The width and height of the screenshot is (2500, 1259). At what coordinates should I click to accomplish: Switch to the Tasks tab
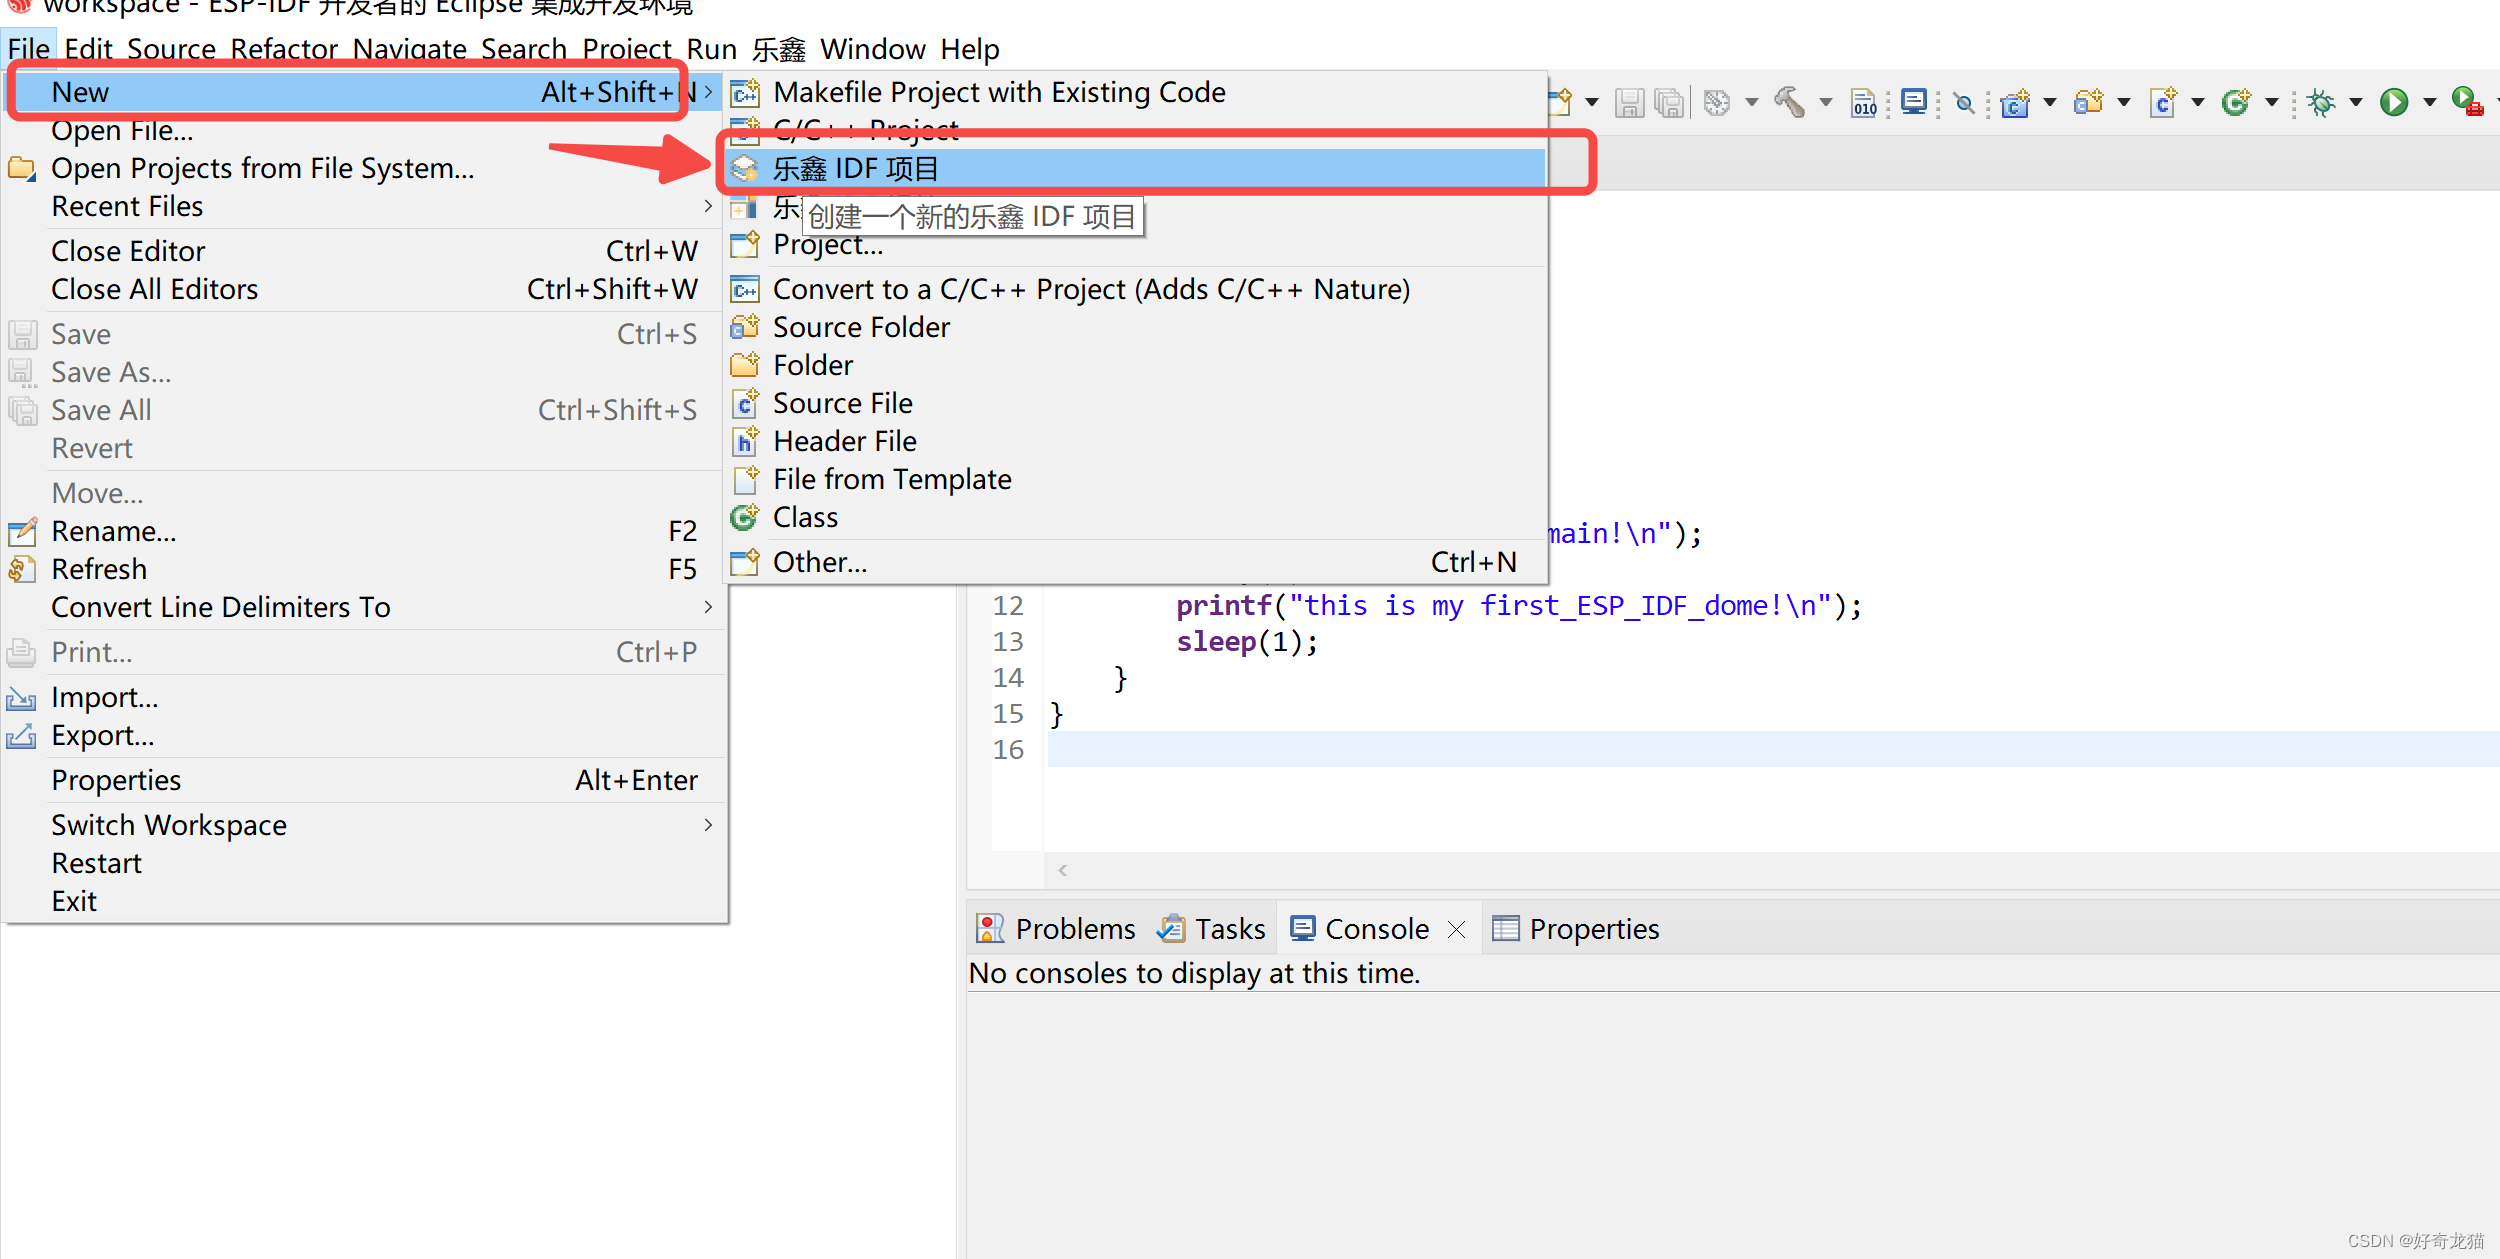[x=1211, y=928]
